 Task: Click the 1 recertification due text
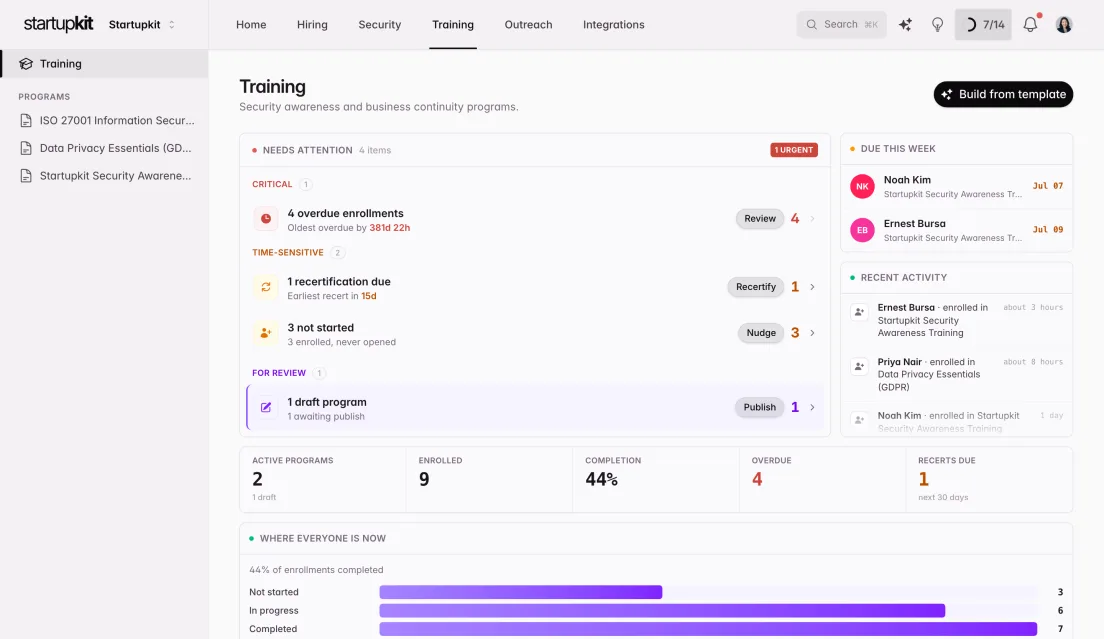[x=339, y=281]
